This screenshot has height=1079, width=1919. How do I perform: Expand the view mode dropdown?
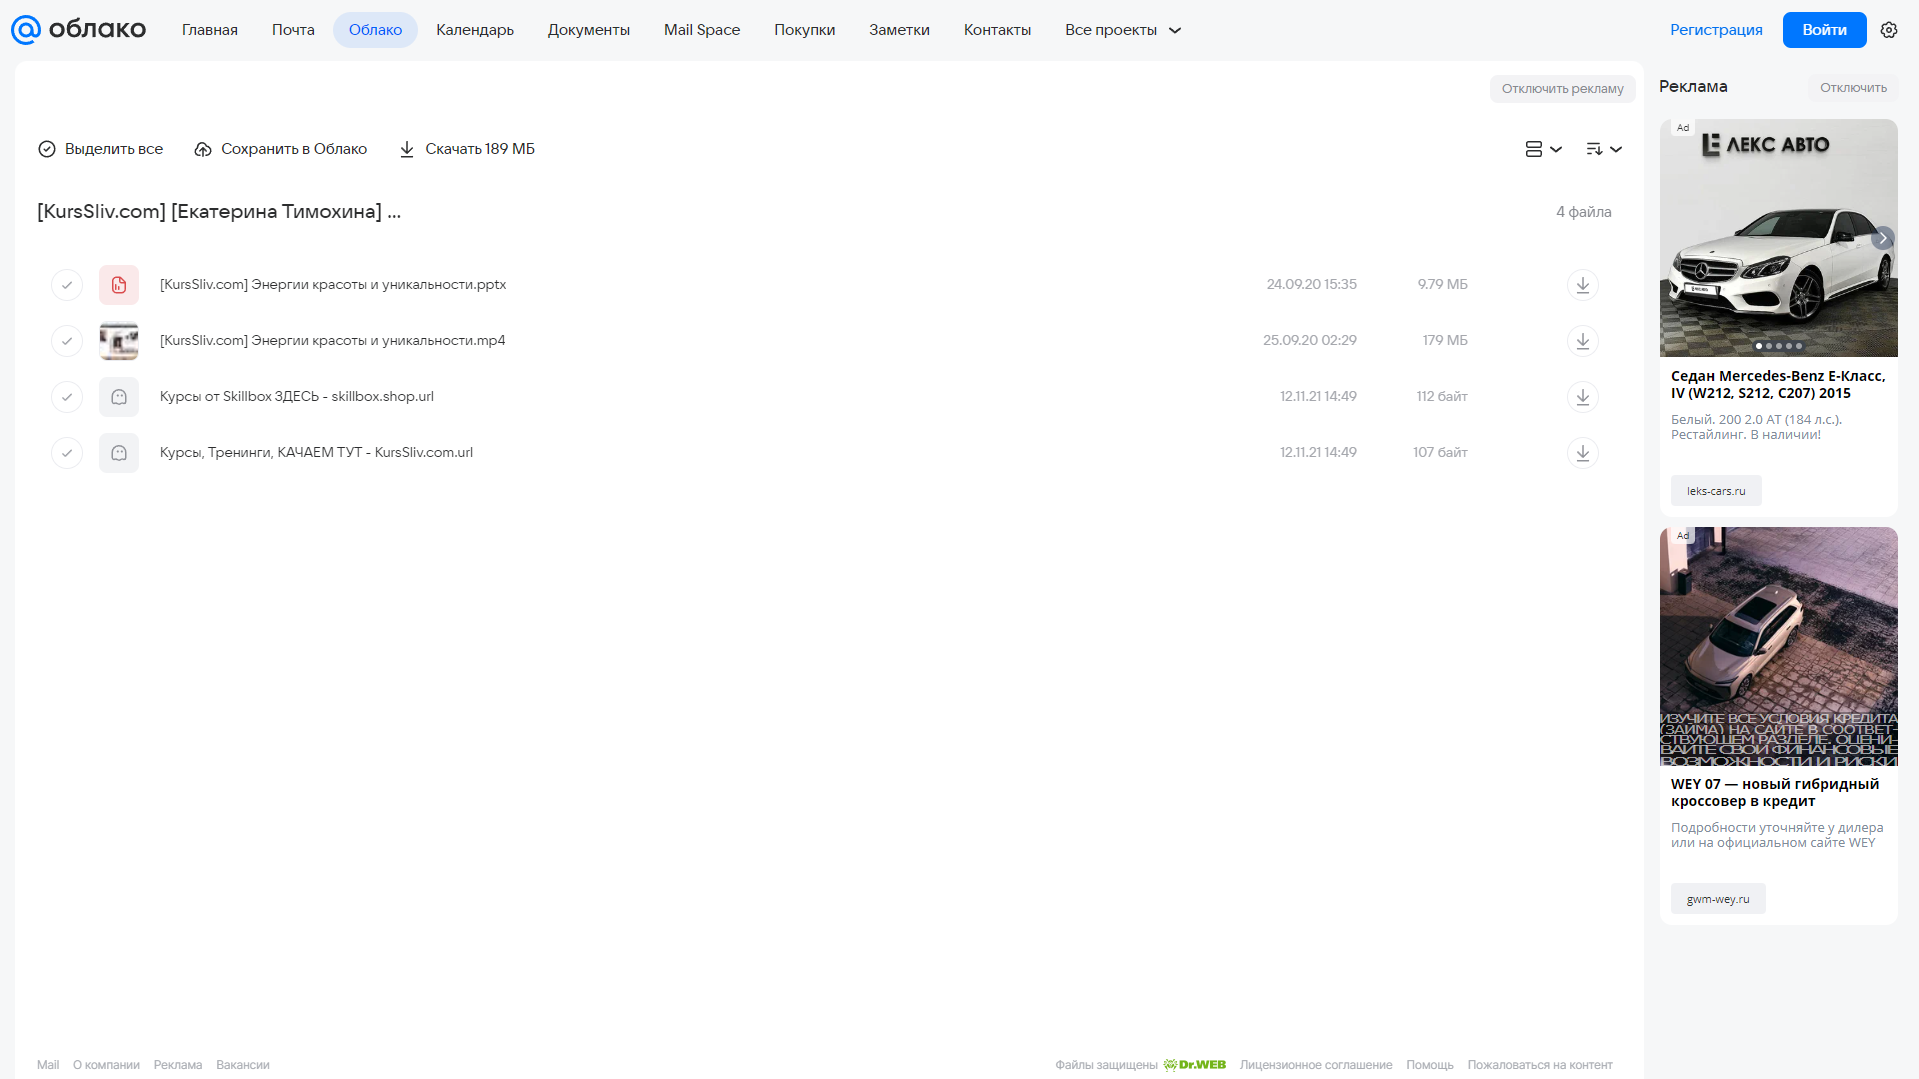click(x=1543, y=149)
